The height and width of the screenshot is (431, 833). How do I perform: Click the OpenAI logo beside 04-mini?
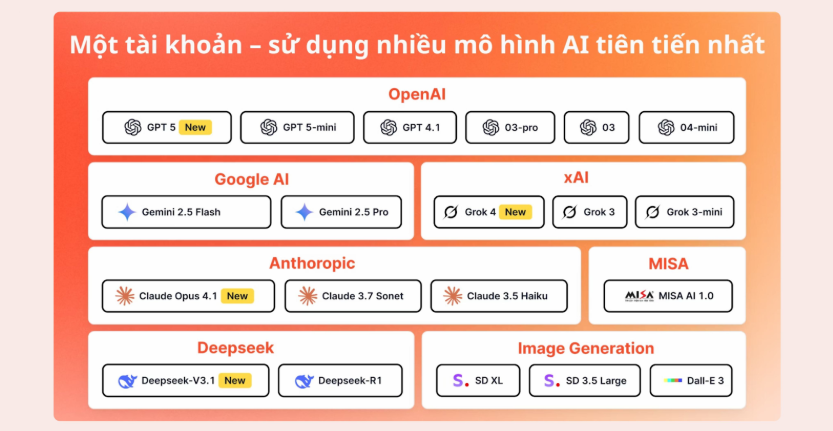pyautogui.click(x=666, y=128)
